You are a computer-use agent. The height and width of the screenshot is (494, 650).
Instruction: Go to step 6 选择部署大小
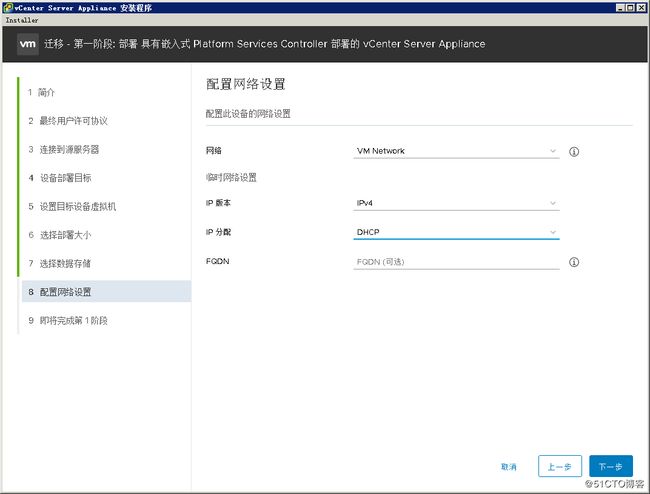click(x=60, y=235)
